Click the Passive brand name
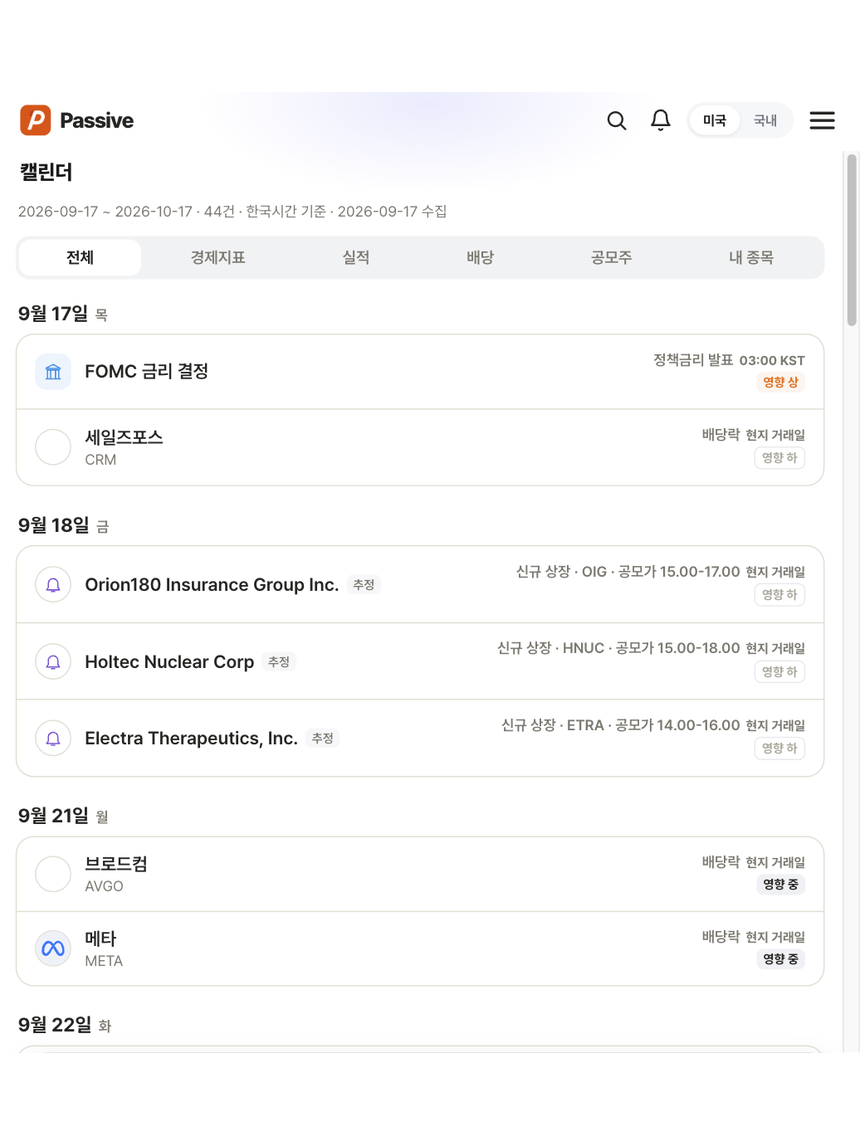 [96, 121]
